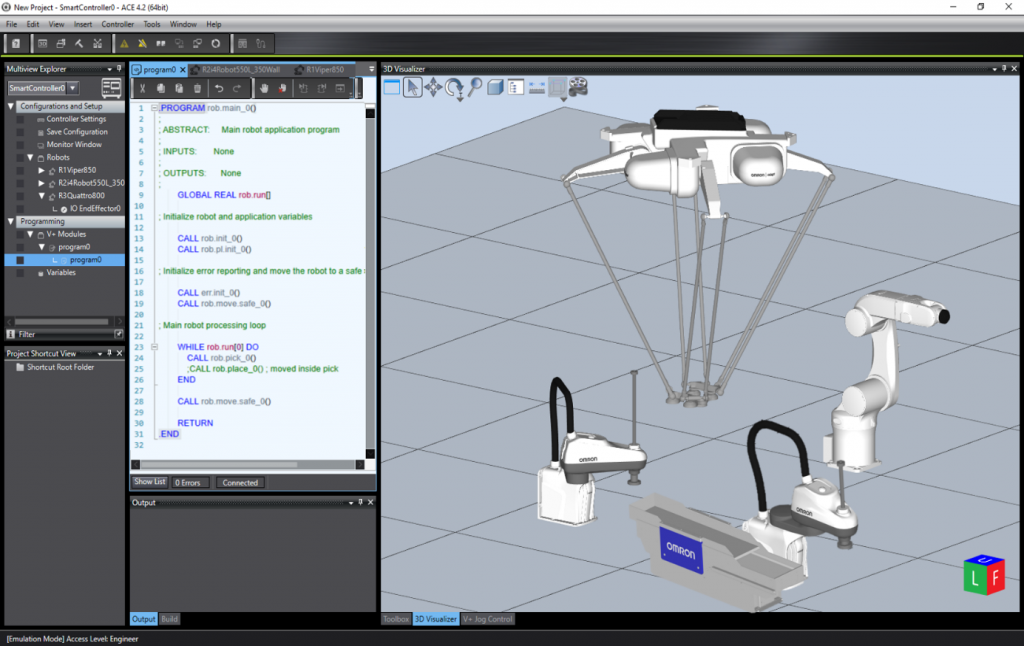Switch to the V+ Jog Control tab

pos(488,619)
